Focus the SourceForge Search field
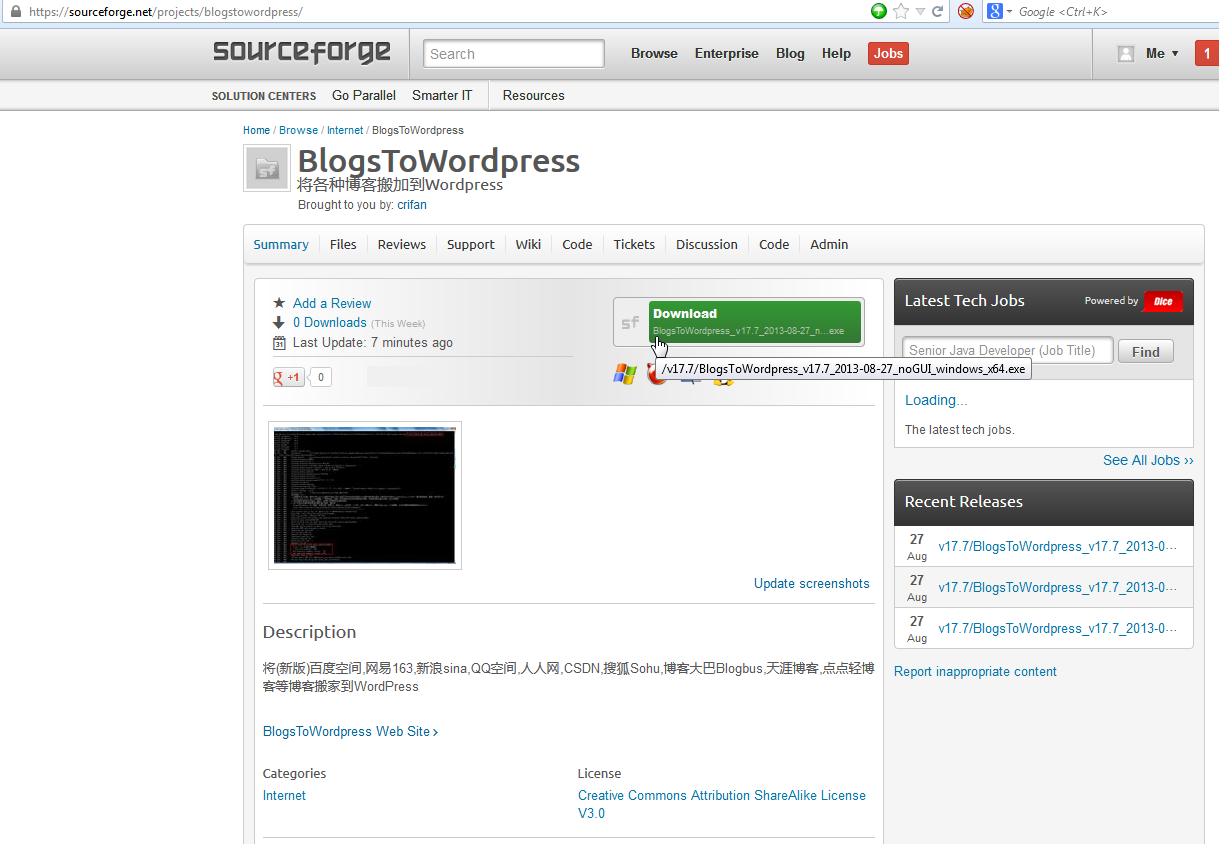The image size is (1219, 844). pos(514,54)
